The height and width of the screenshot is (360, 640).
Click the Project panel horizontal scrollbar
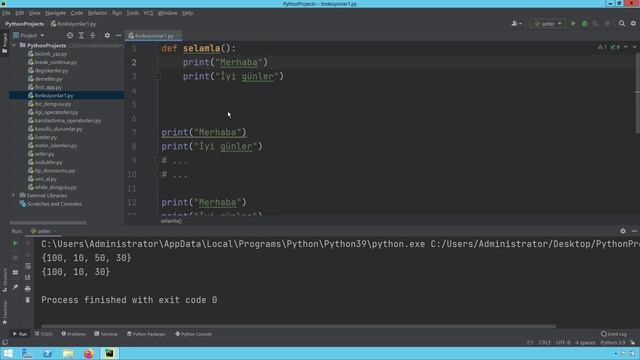pos(48,223)
